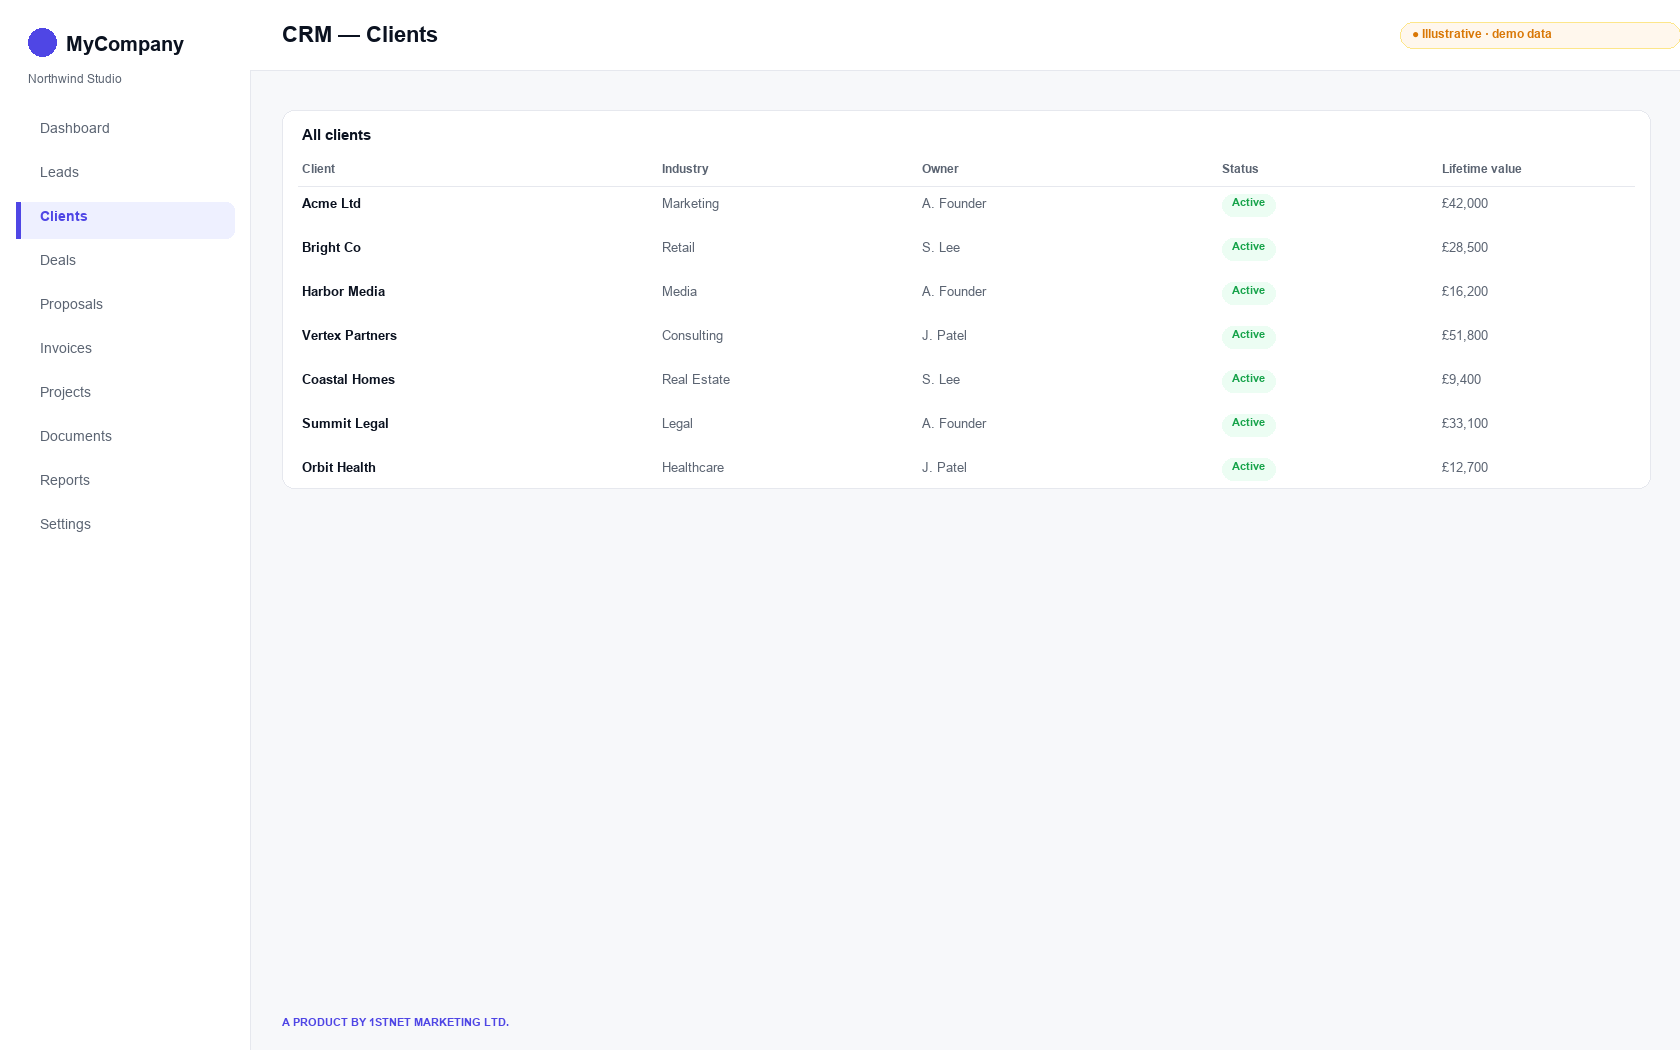Click Active status of Vertex Partners
The image size is (1680, 1050).
[x=1248, y=335]
